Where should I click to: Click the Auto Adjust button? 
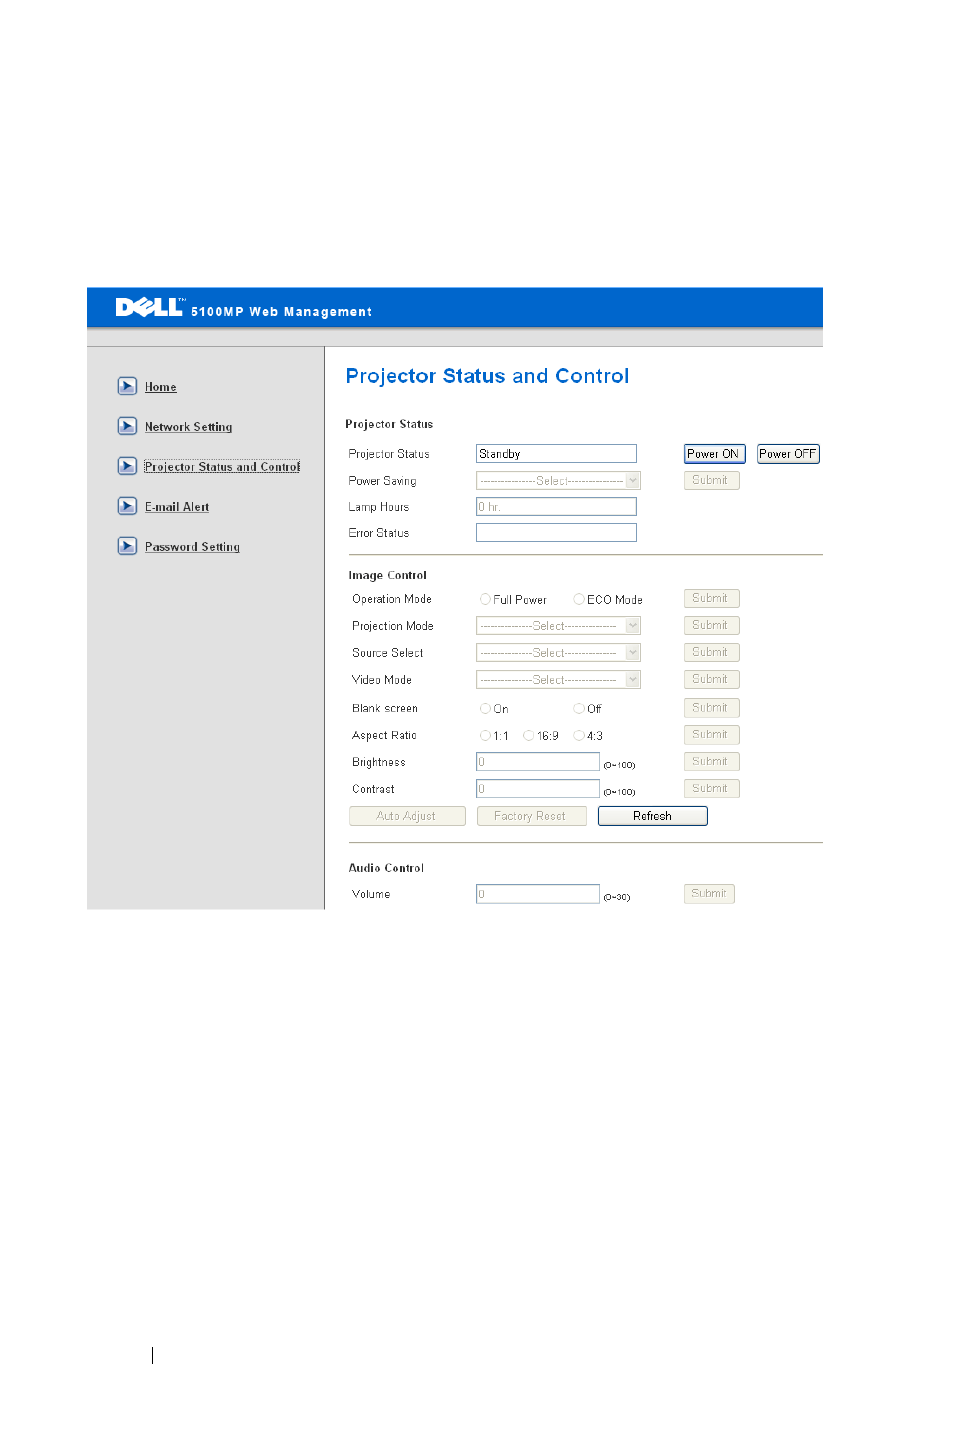[407, 816]
